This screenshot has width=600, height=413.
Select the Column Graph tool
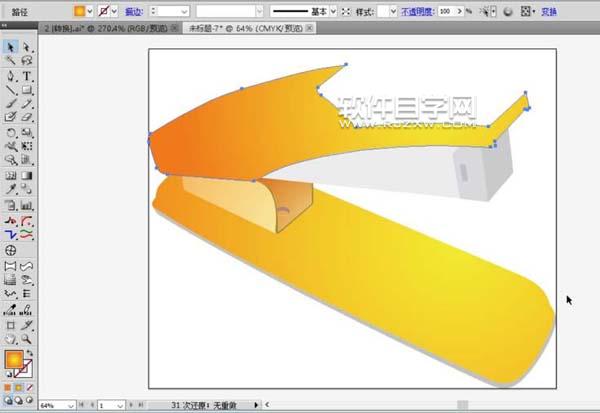[x=26, y=206]
